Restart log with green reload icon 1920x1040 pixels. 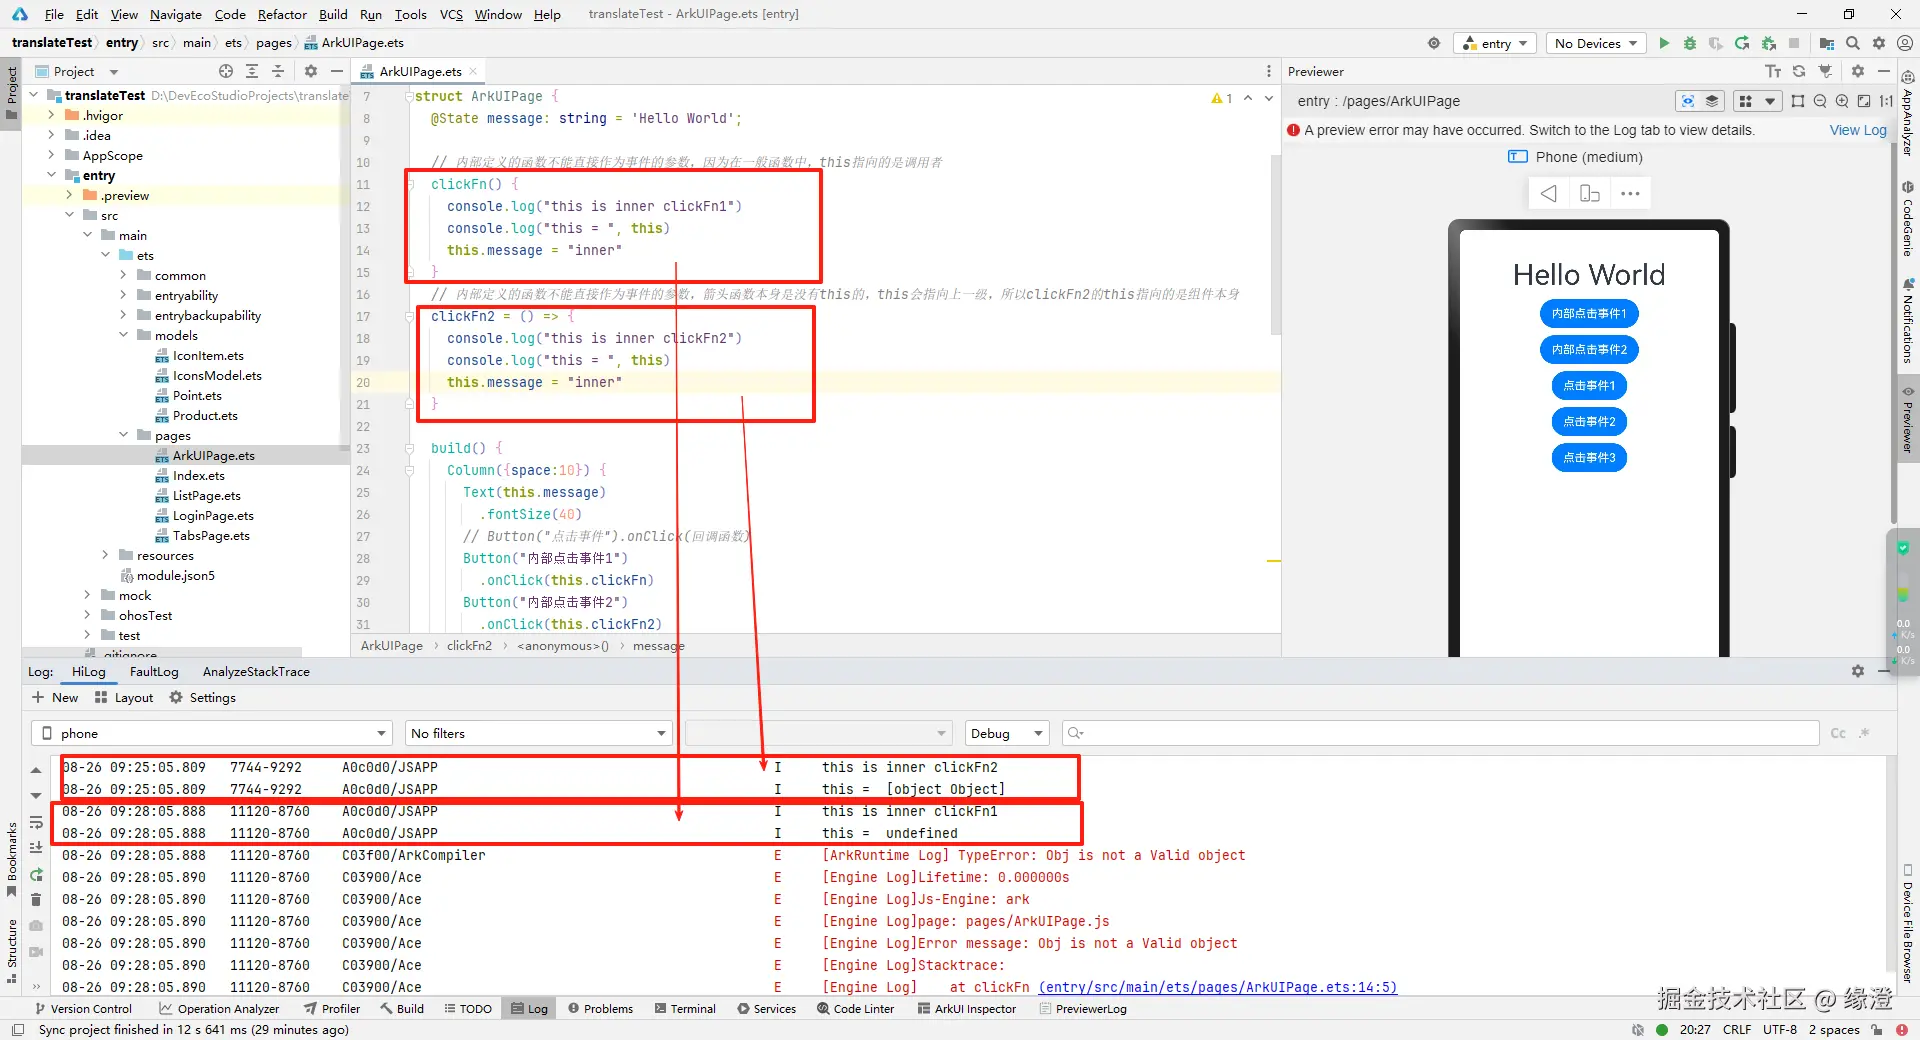(36, 874)
